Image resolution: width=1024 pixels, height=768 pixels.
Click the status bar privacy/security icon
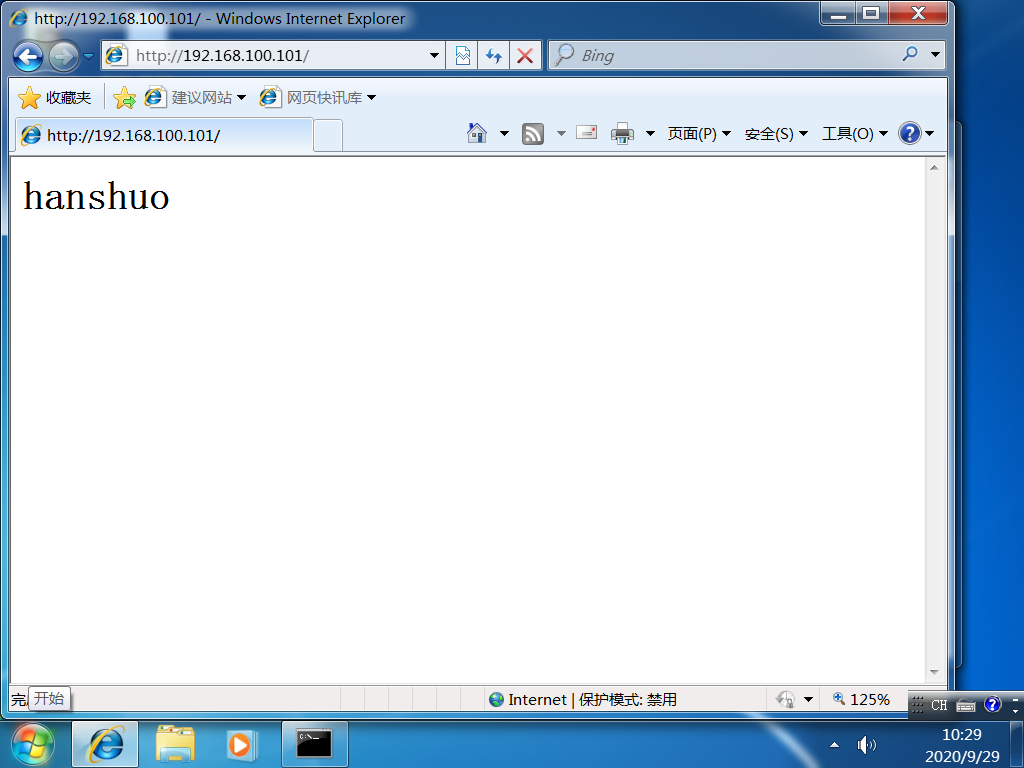point(785,699)
